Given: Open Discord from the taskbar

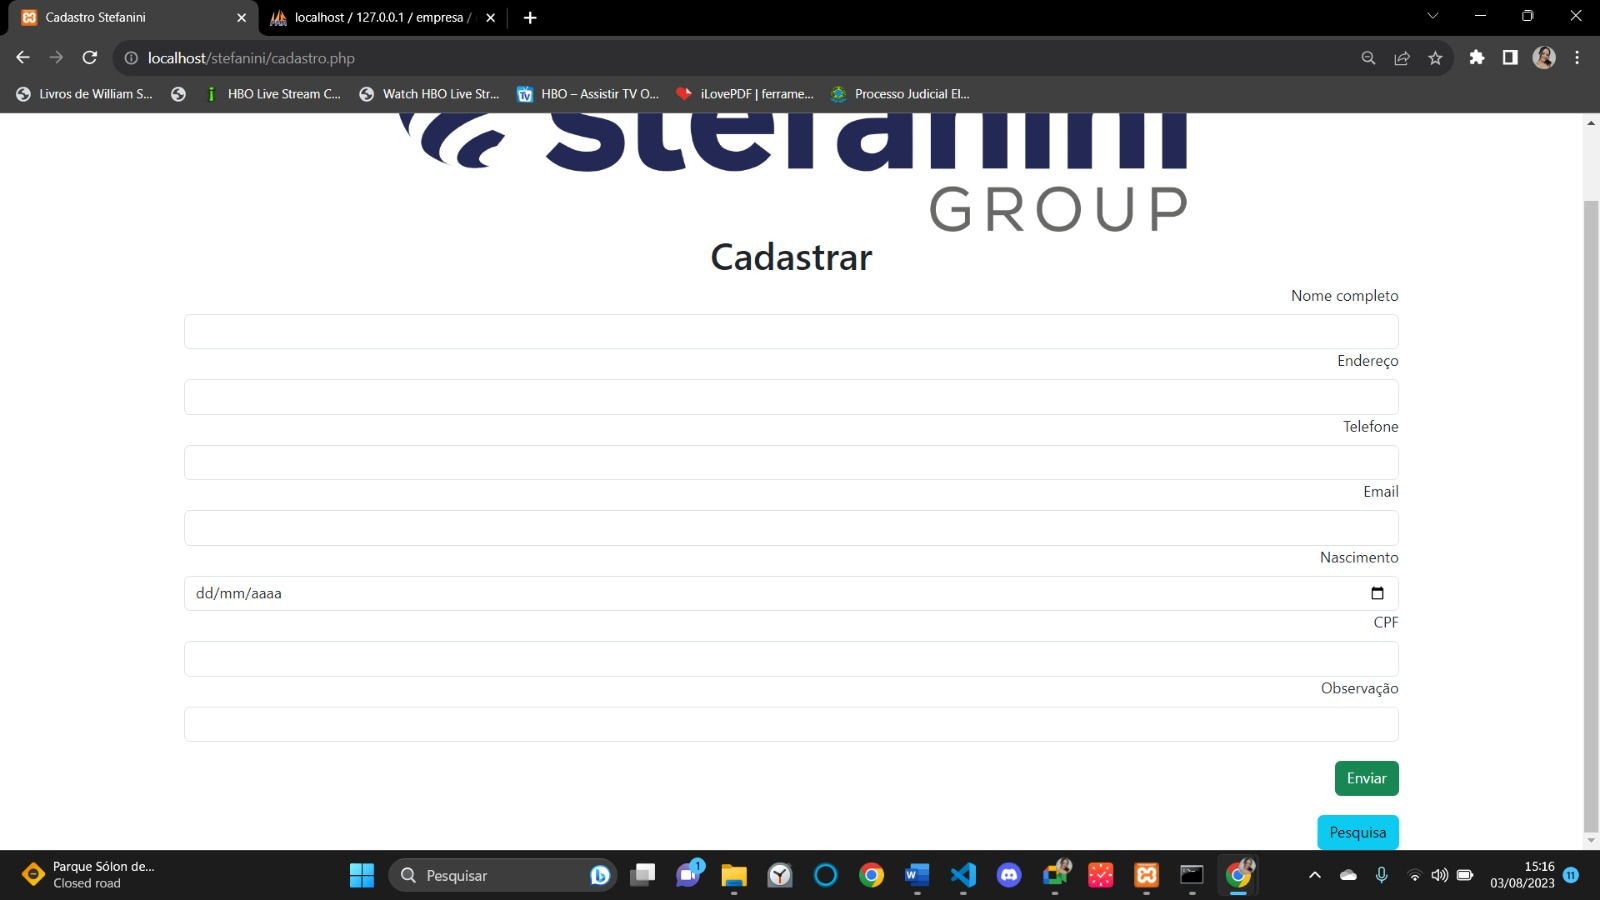Looking at the screenshot, I should (x=1008, y=875).
